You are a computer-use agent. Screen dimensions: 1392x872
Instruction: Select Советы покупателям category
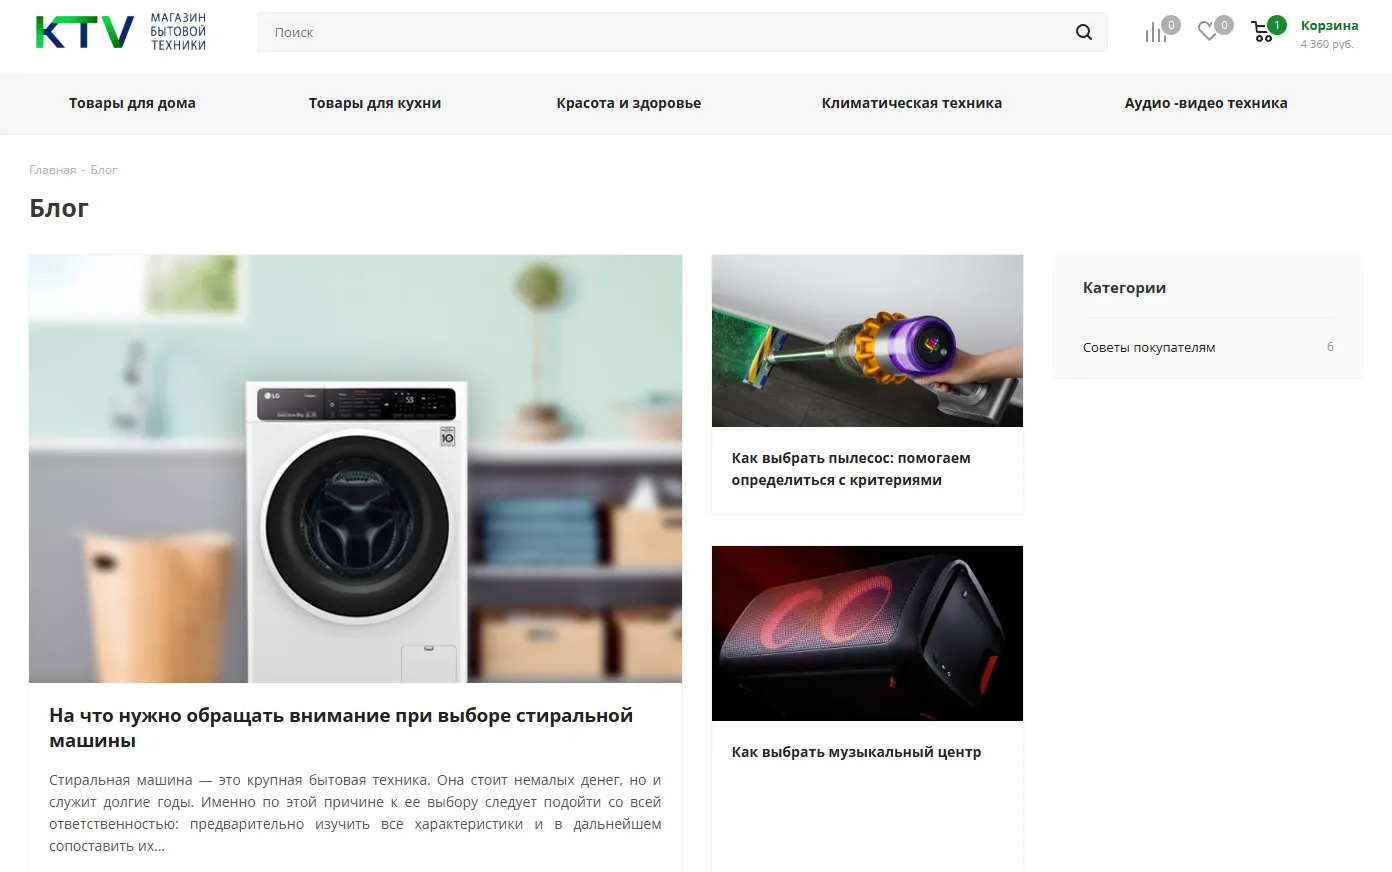pyautogui.click(x=1149, y=347)
